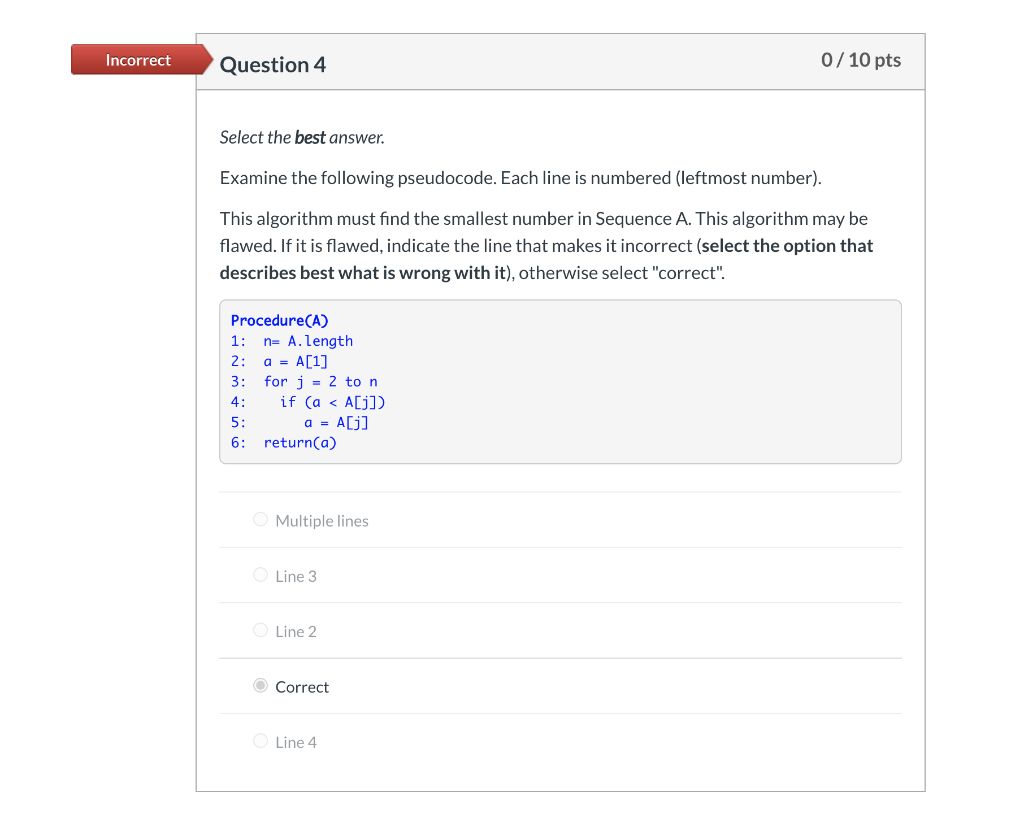Click bold text 'select the option that'
1024x818 pixels.
pyautogui.click(x=787, y=246)
